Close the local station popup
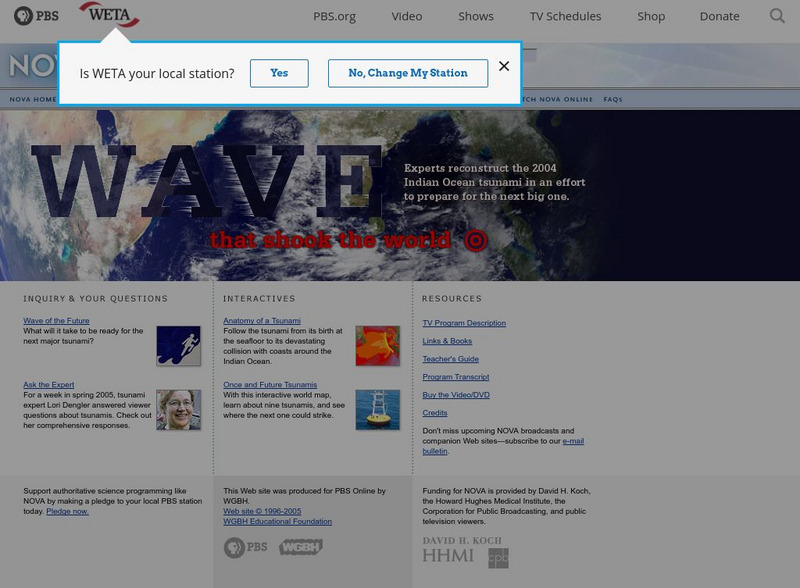800x588 pixels. (504, 66)
